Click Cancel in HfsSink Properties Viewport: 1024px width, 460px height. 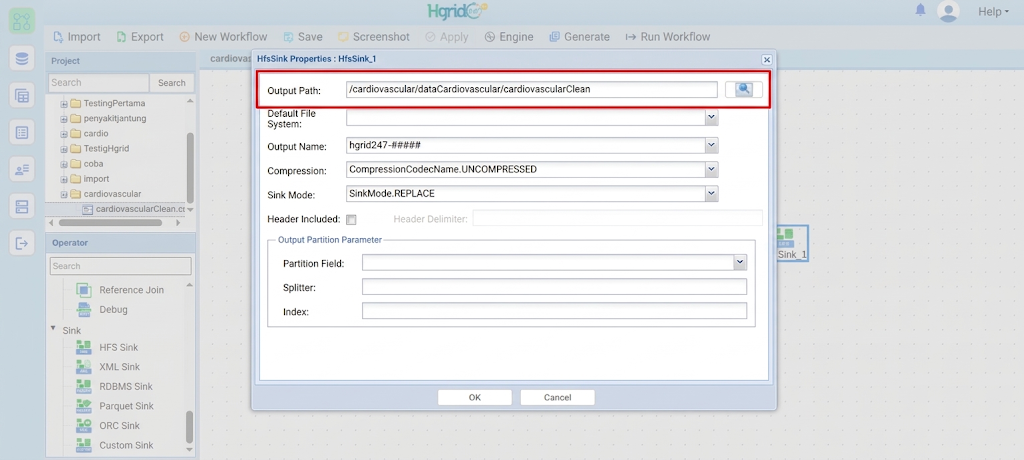pyautogui.click(x=557, y=397)
